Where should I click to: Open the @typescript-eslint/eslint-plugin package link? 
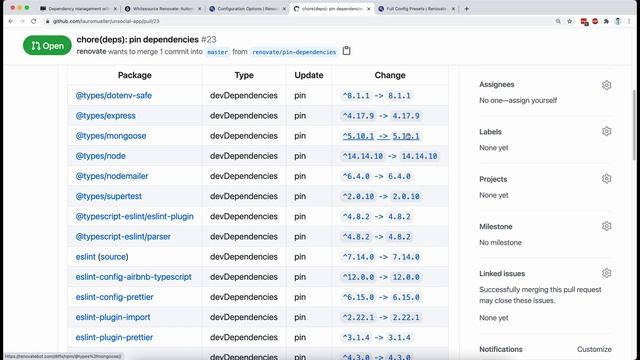[135, 216]
